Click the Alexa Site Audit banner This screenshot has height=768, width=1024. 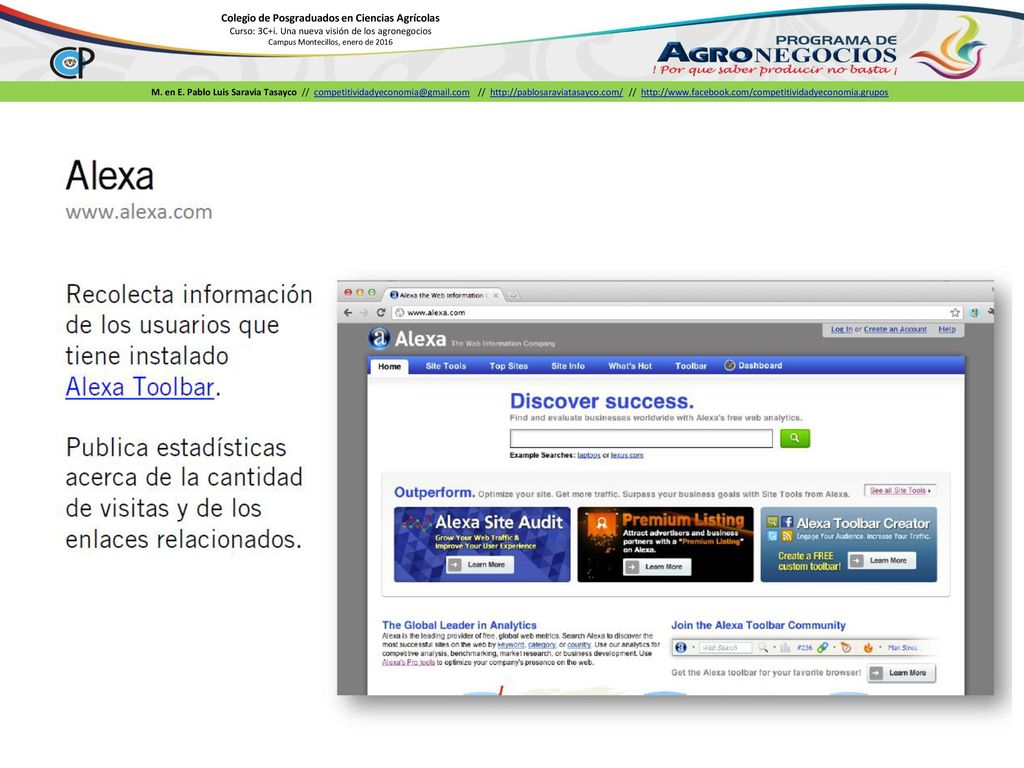(482, 545)
